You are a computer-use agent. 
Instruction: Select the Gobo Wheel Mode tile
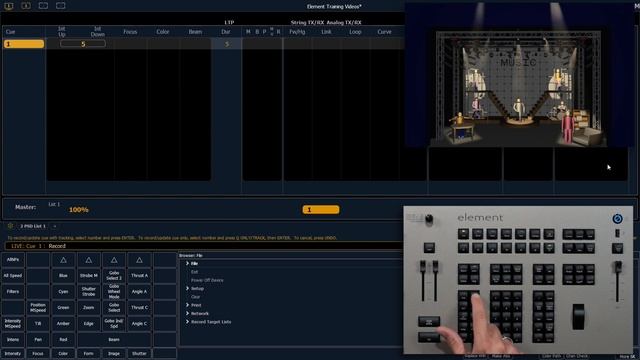point(114,291)
